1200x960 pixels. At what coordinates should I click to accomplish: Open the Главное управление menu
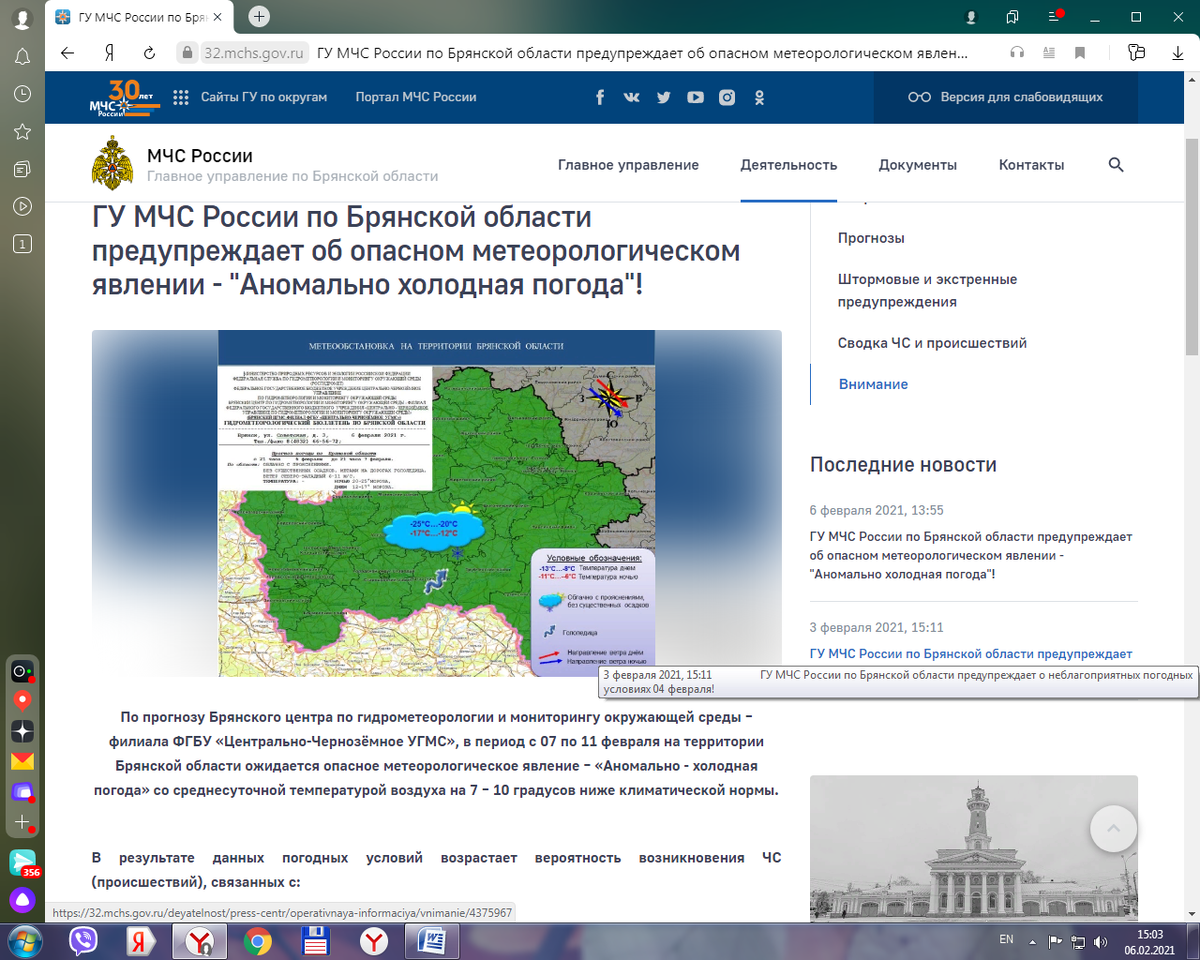pyautogui.click(x=628, y=165)
